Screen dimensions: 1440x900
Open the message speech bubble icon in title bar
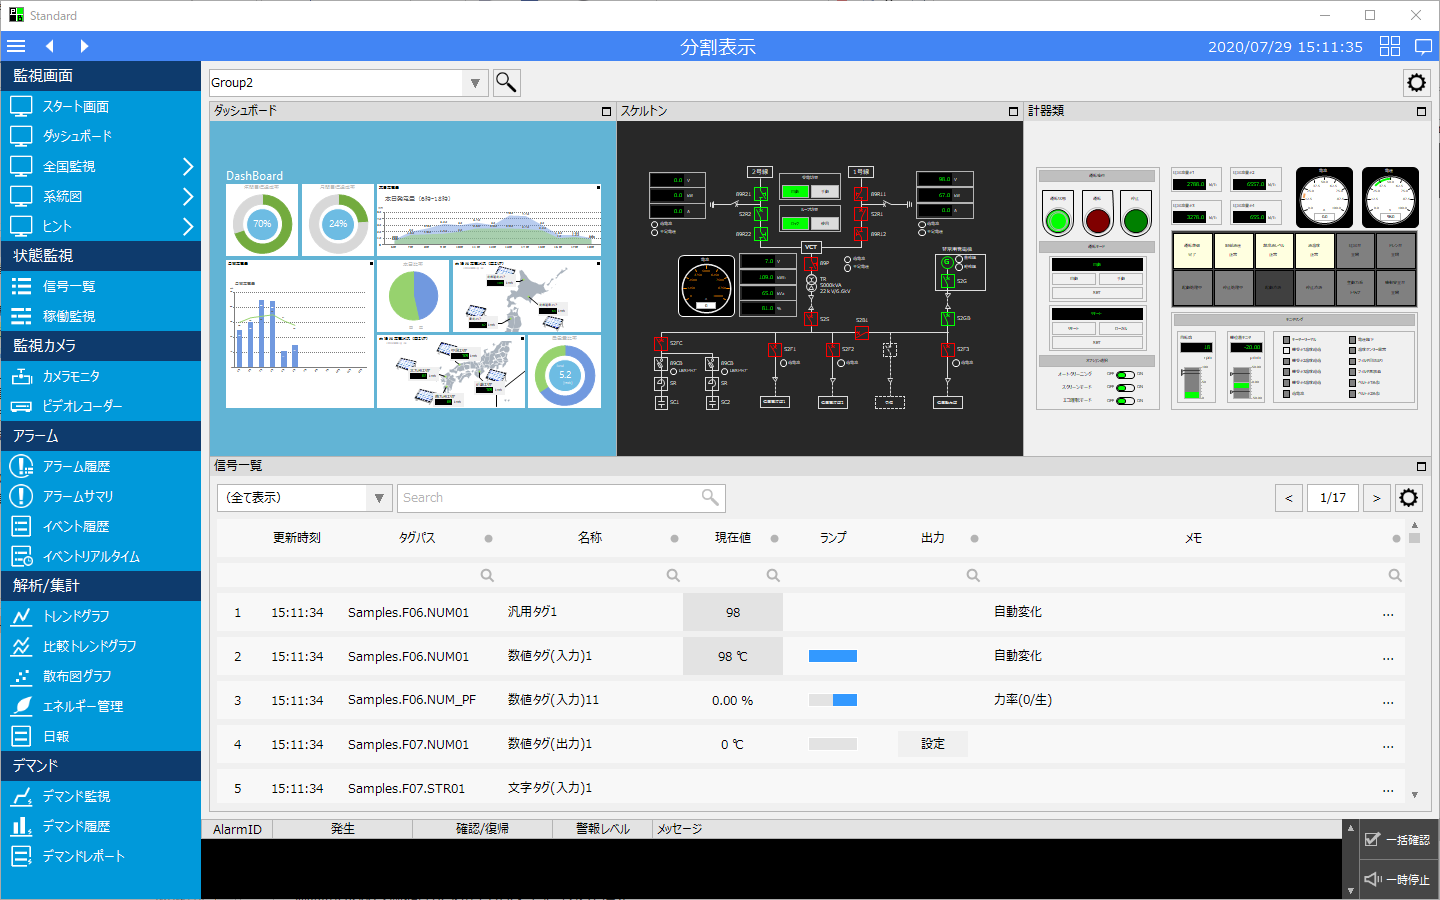1424,45
